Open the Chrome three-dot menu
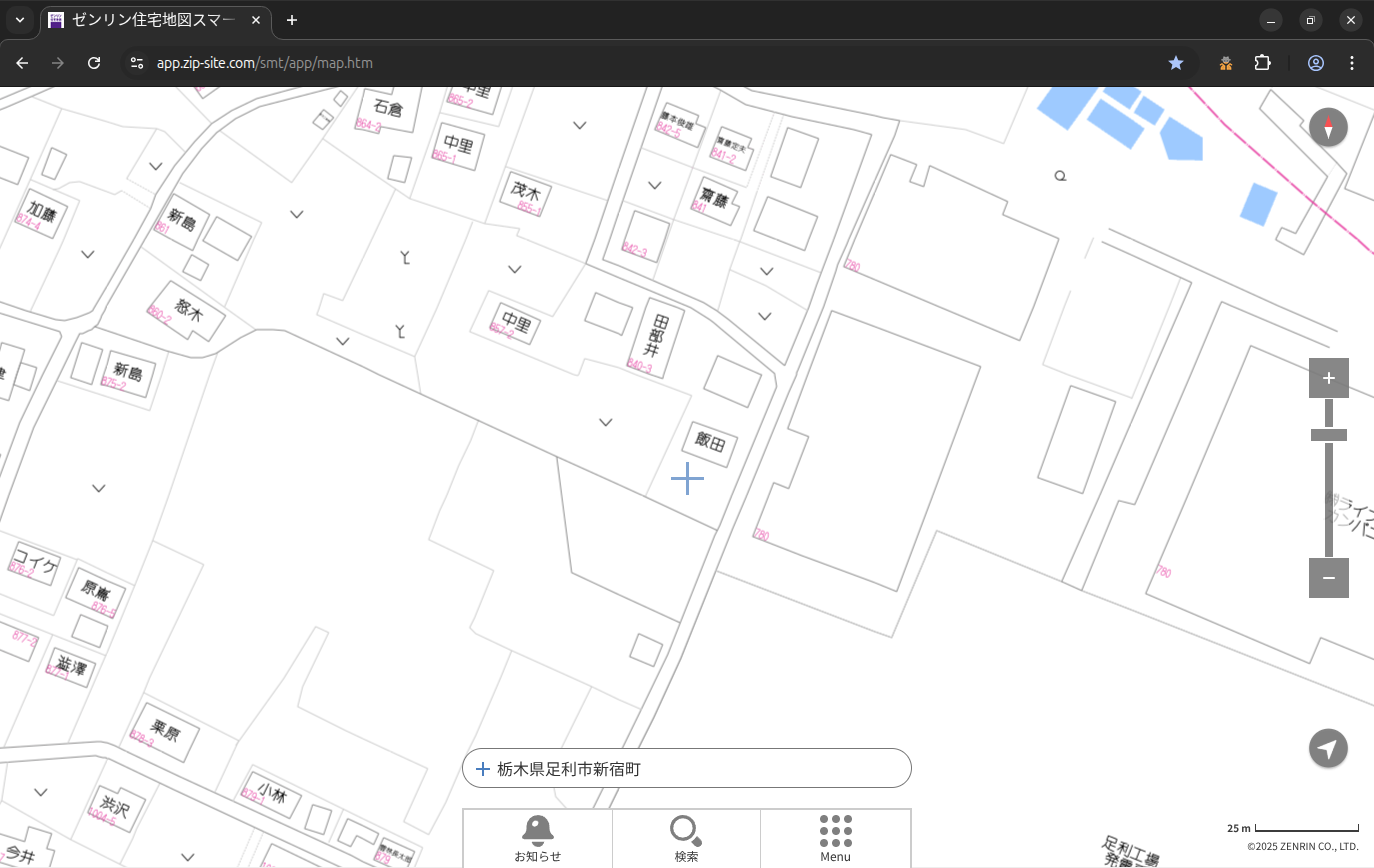This screenshot has height=868, width=1374. tap(1352, 63)
